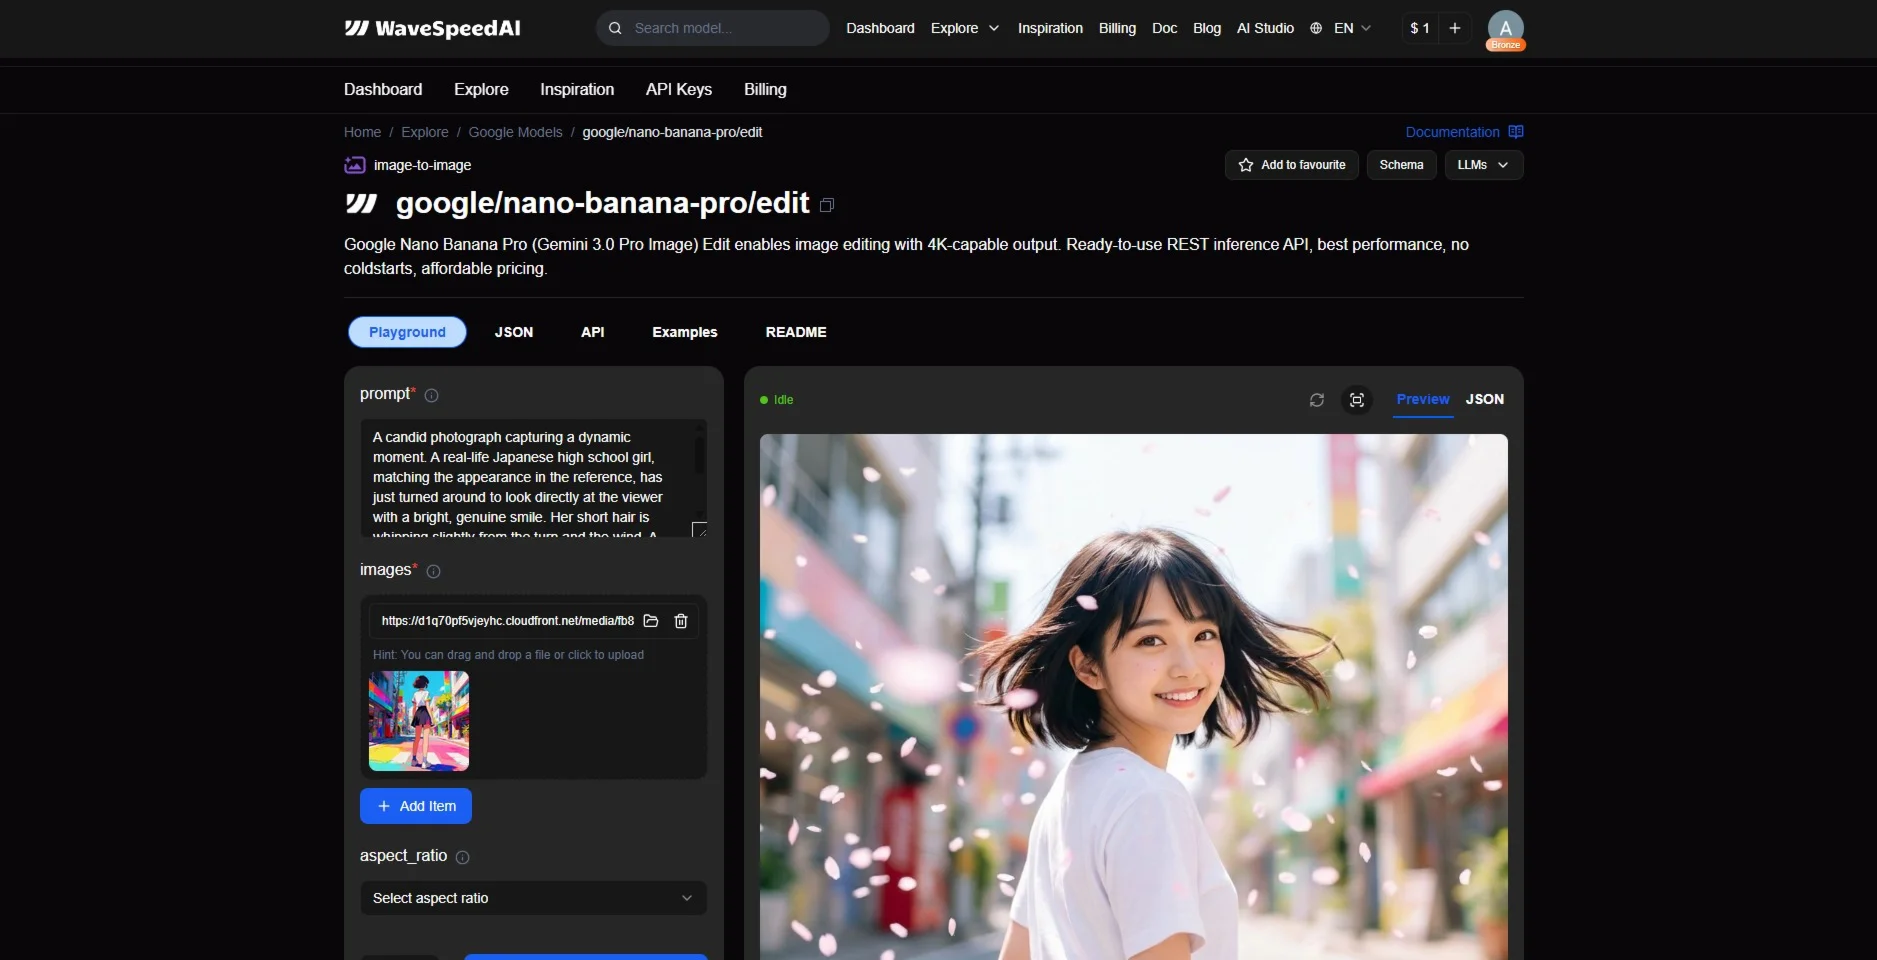
Task: Click the prompt info icon
Action: [x=432, y=395]
